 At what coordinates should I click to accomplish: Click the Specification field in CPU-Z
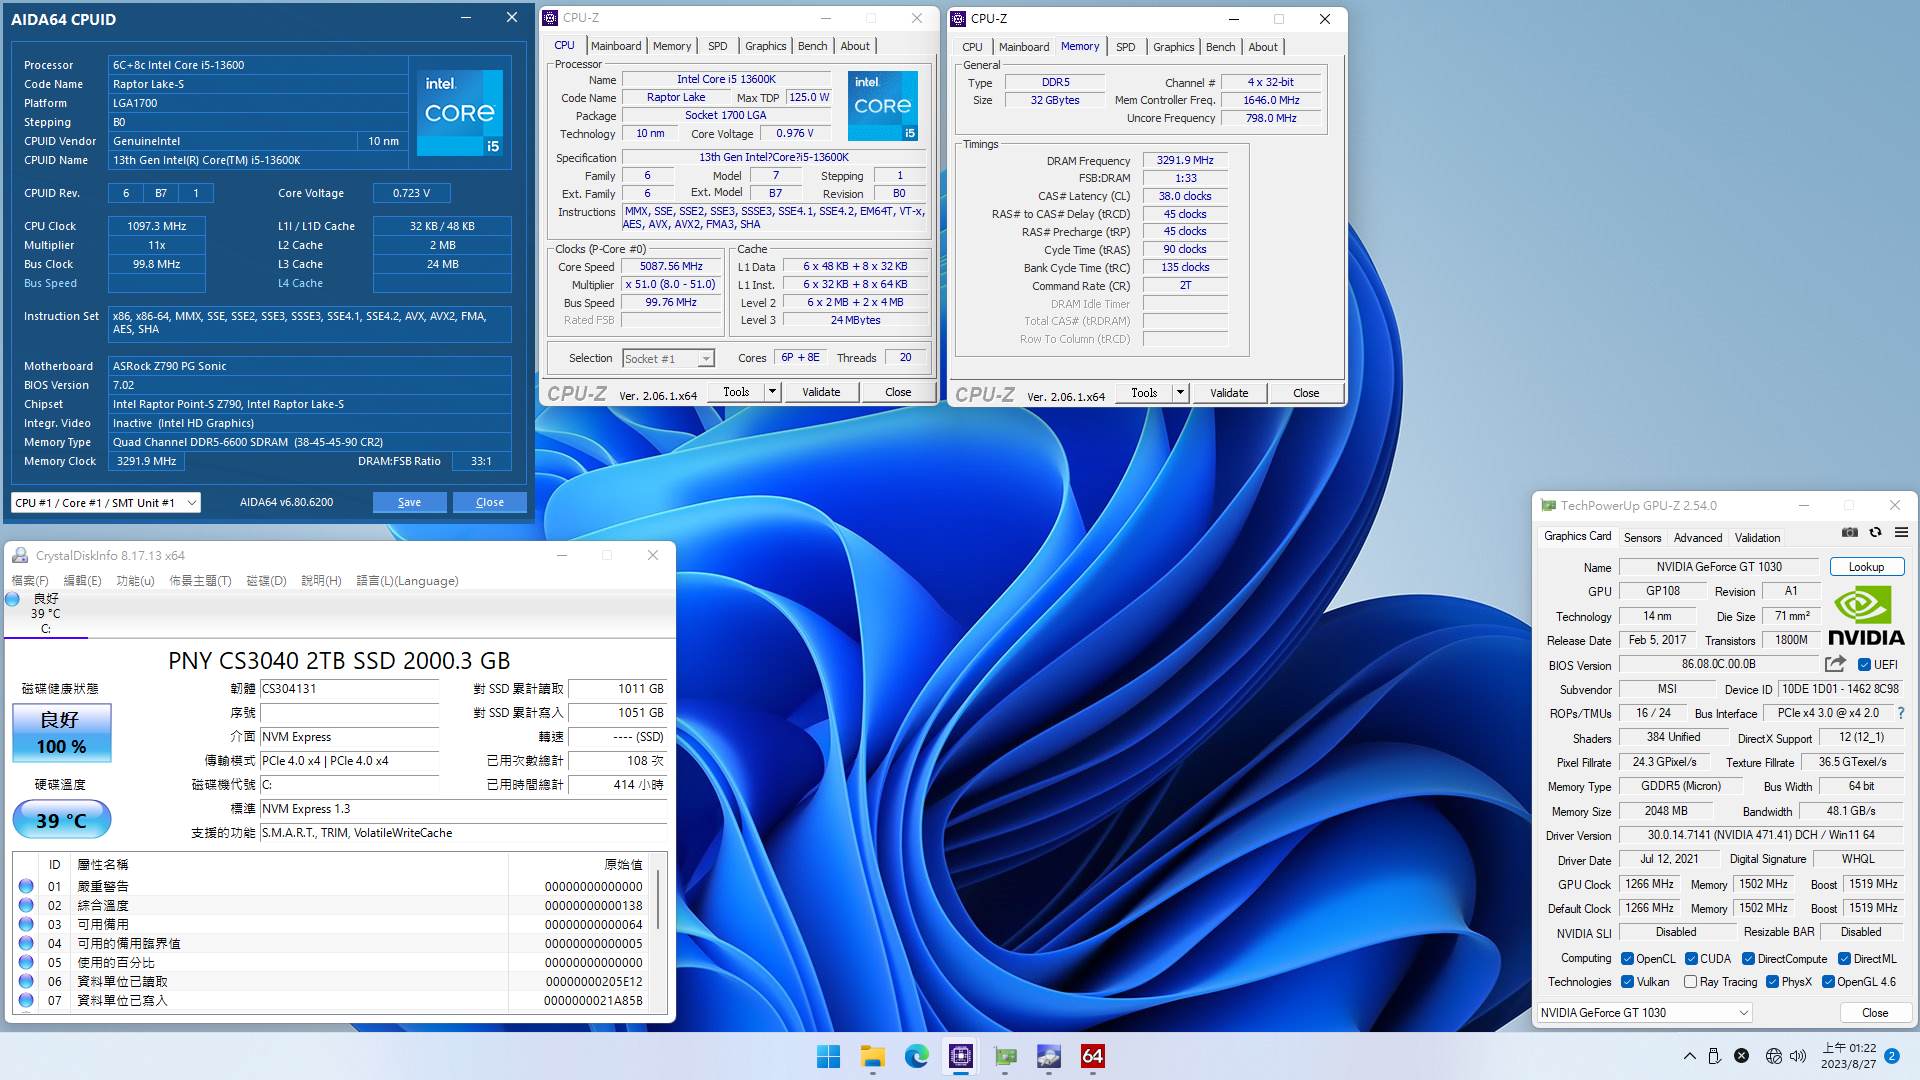click(x=774, y=157)
